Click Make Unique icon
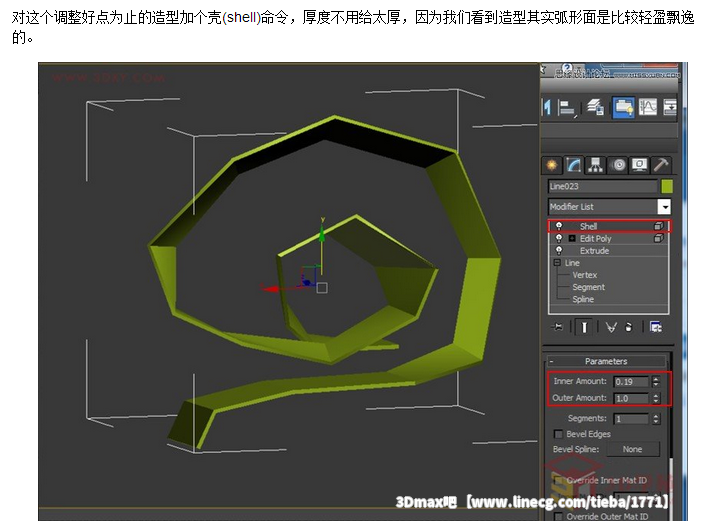Screen dimensions: 708x521 pos(610,327)
